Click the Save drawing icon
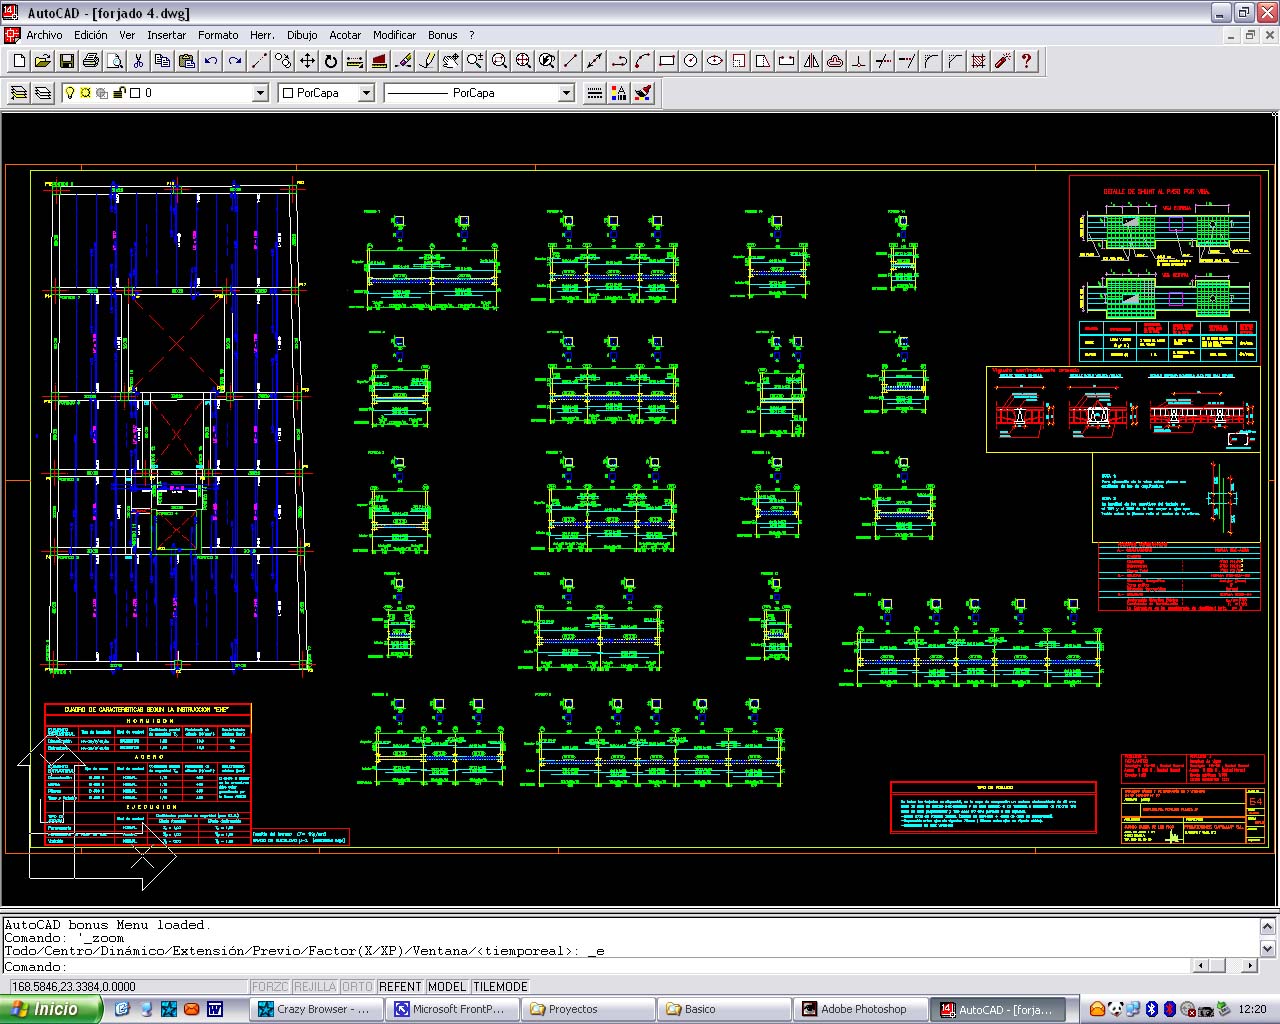 [x=66, y=61]
